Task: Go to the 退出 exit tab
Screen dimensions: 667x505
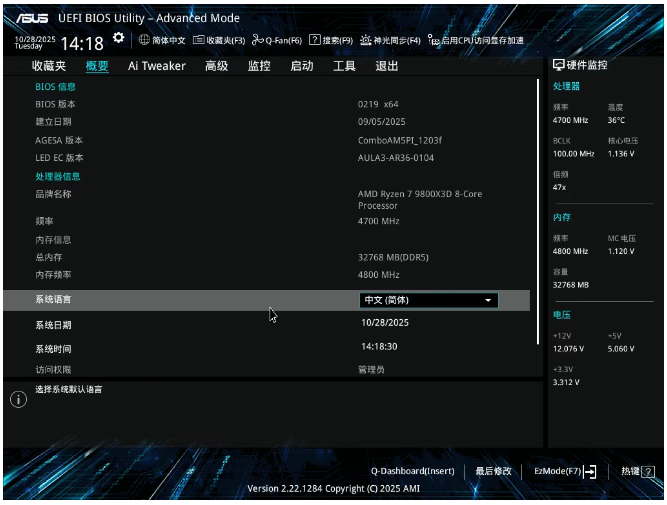Action: pos(386,66)
